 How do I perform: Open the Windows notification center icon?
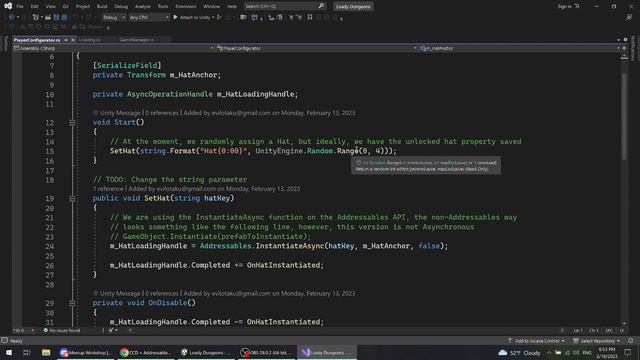tap(628, 352)
